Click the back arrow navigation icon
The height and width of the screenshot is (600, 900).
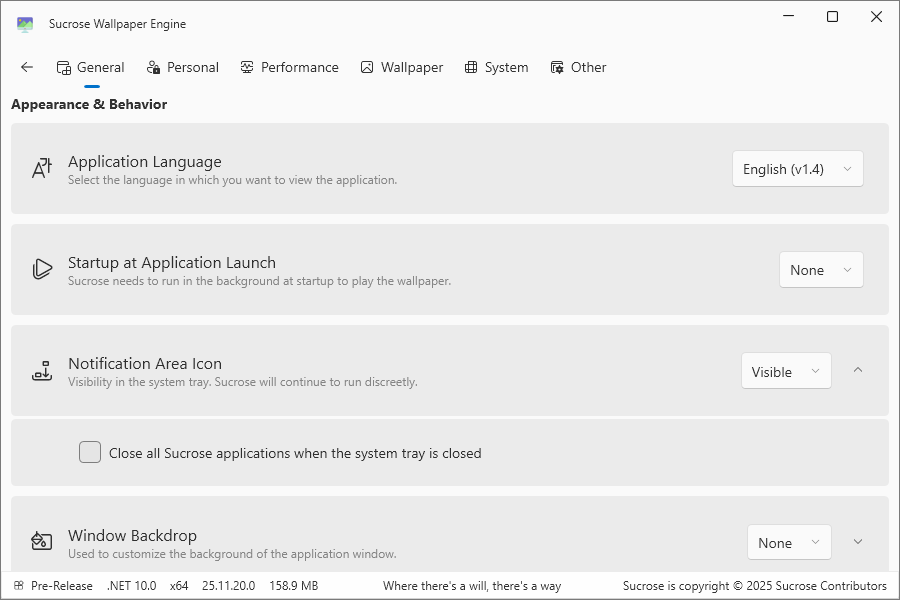click(x=27, y=67)
